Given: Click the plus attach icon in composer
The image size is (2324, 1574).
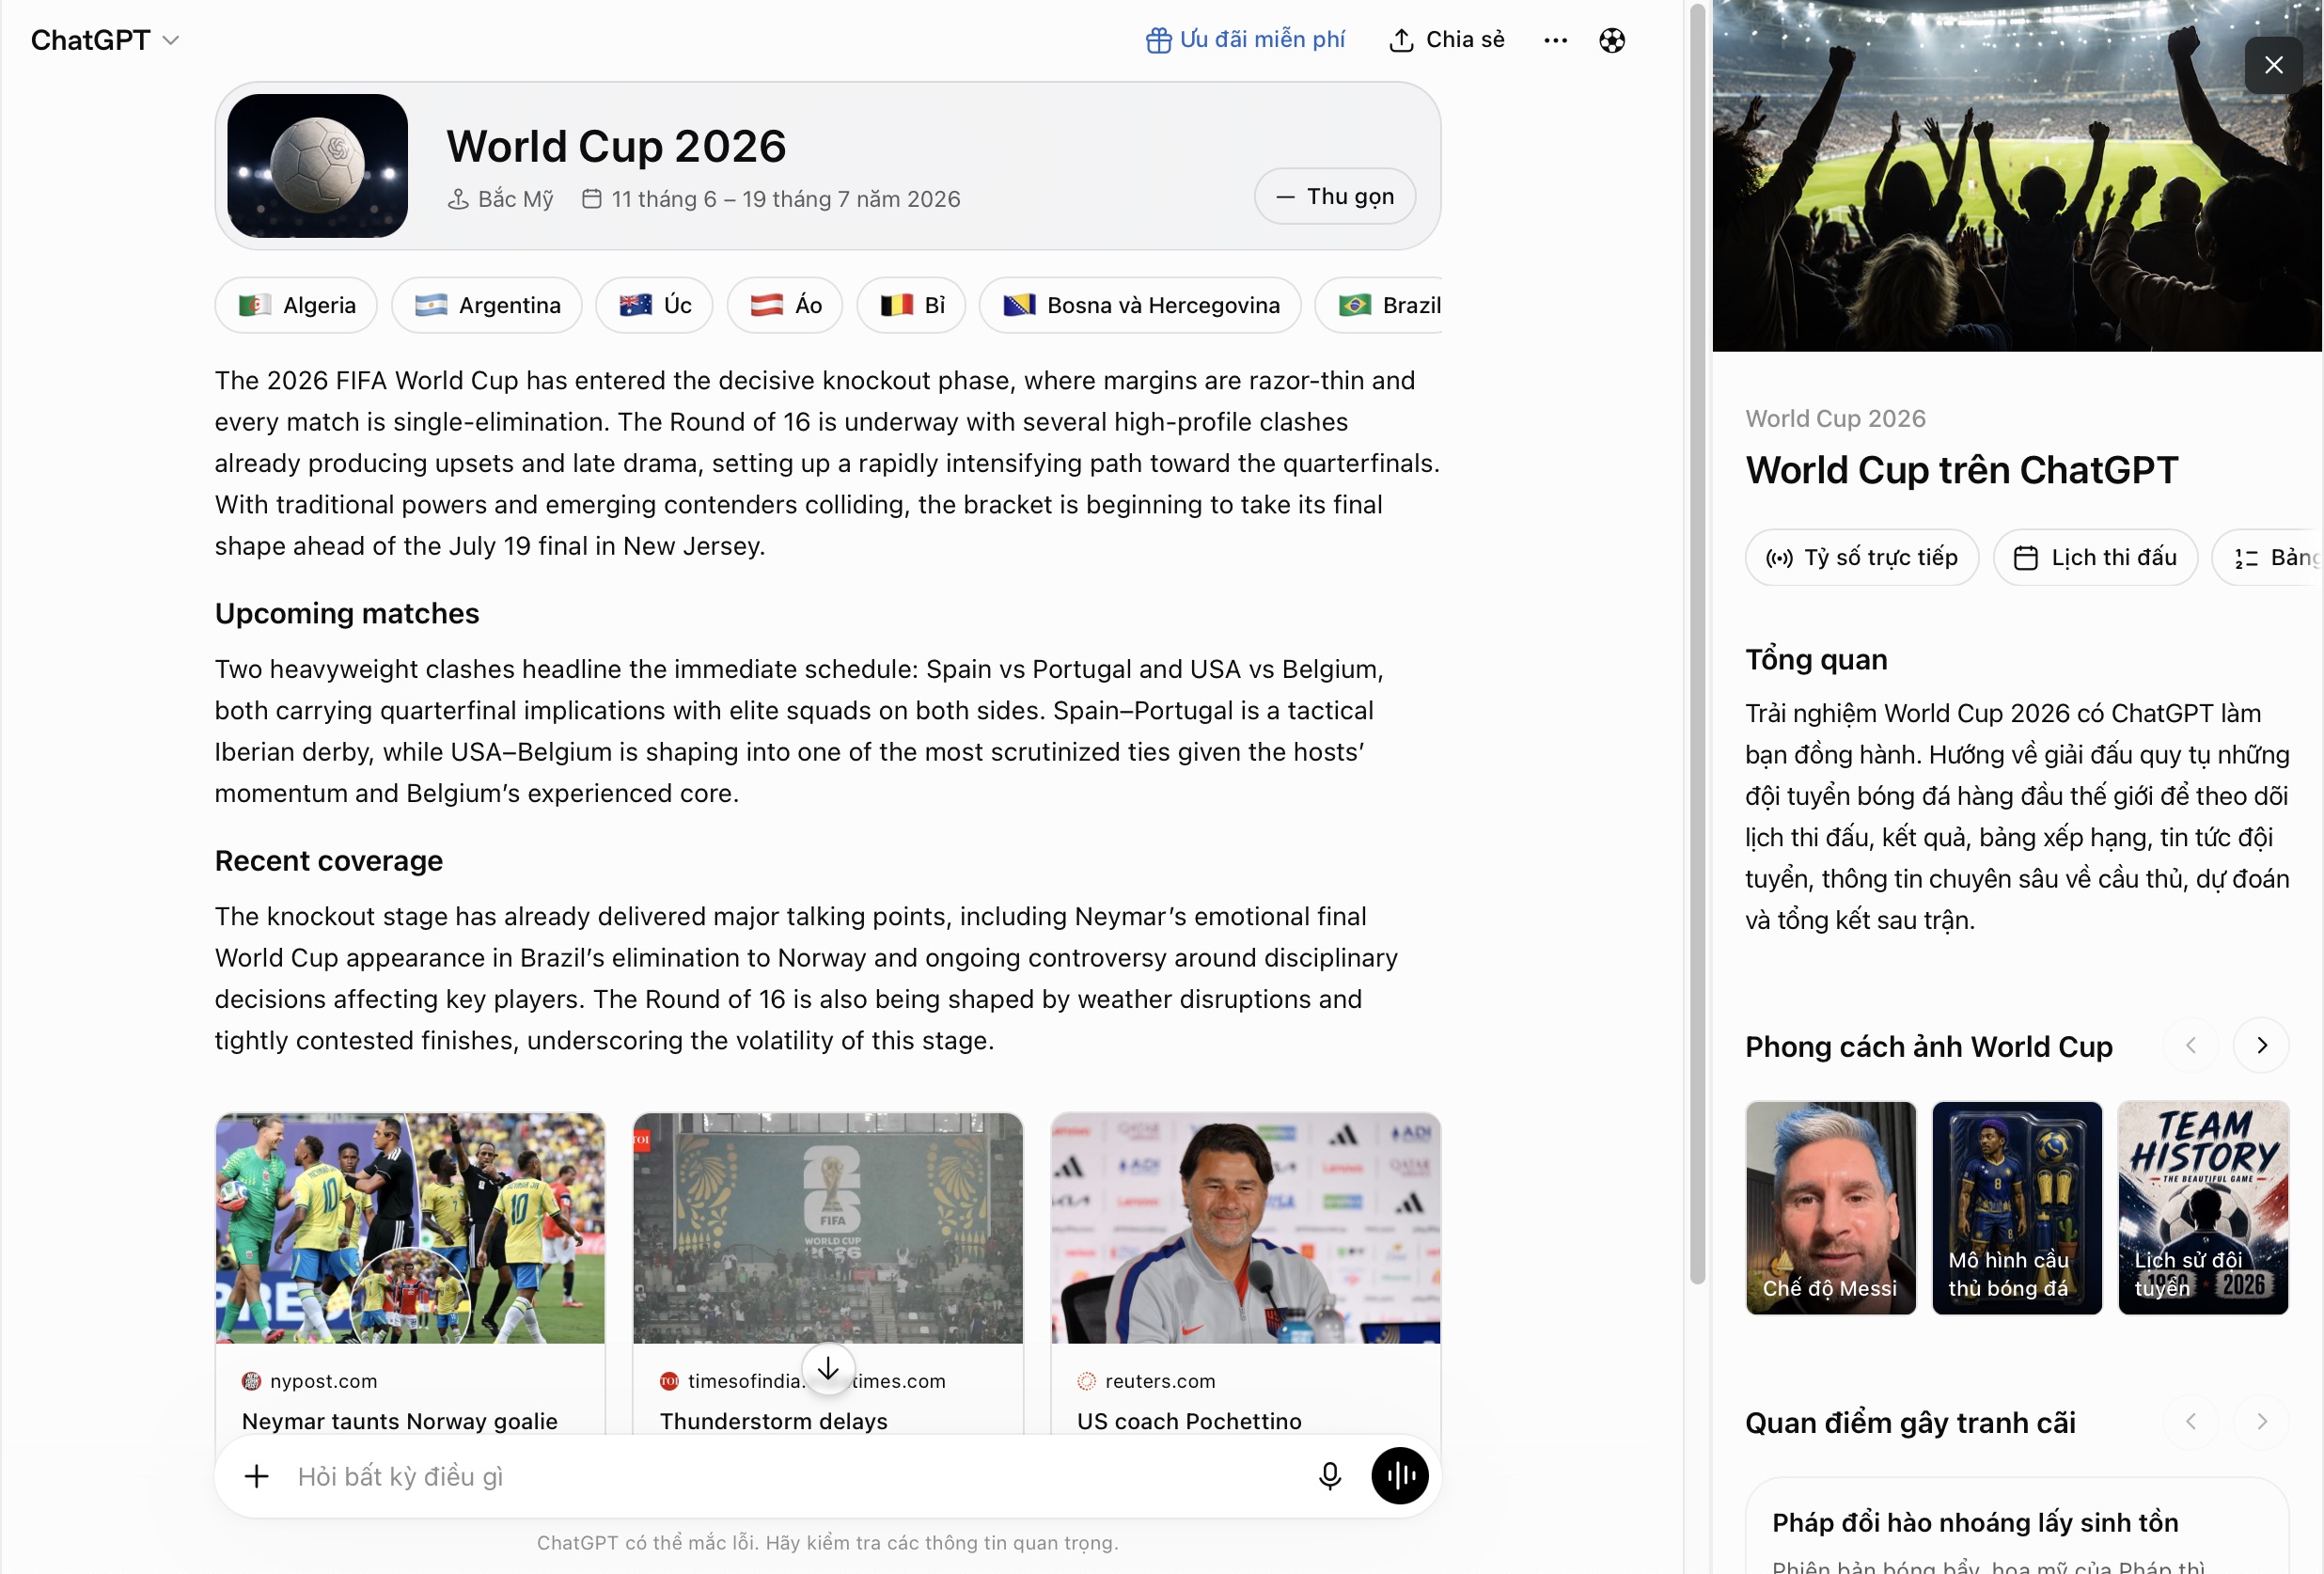Looking at the screenshot, I should (257, 1476).
